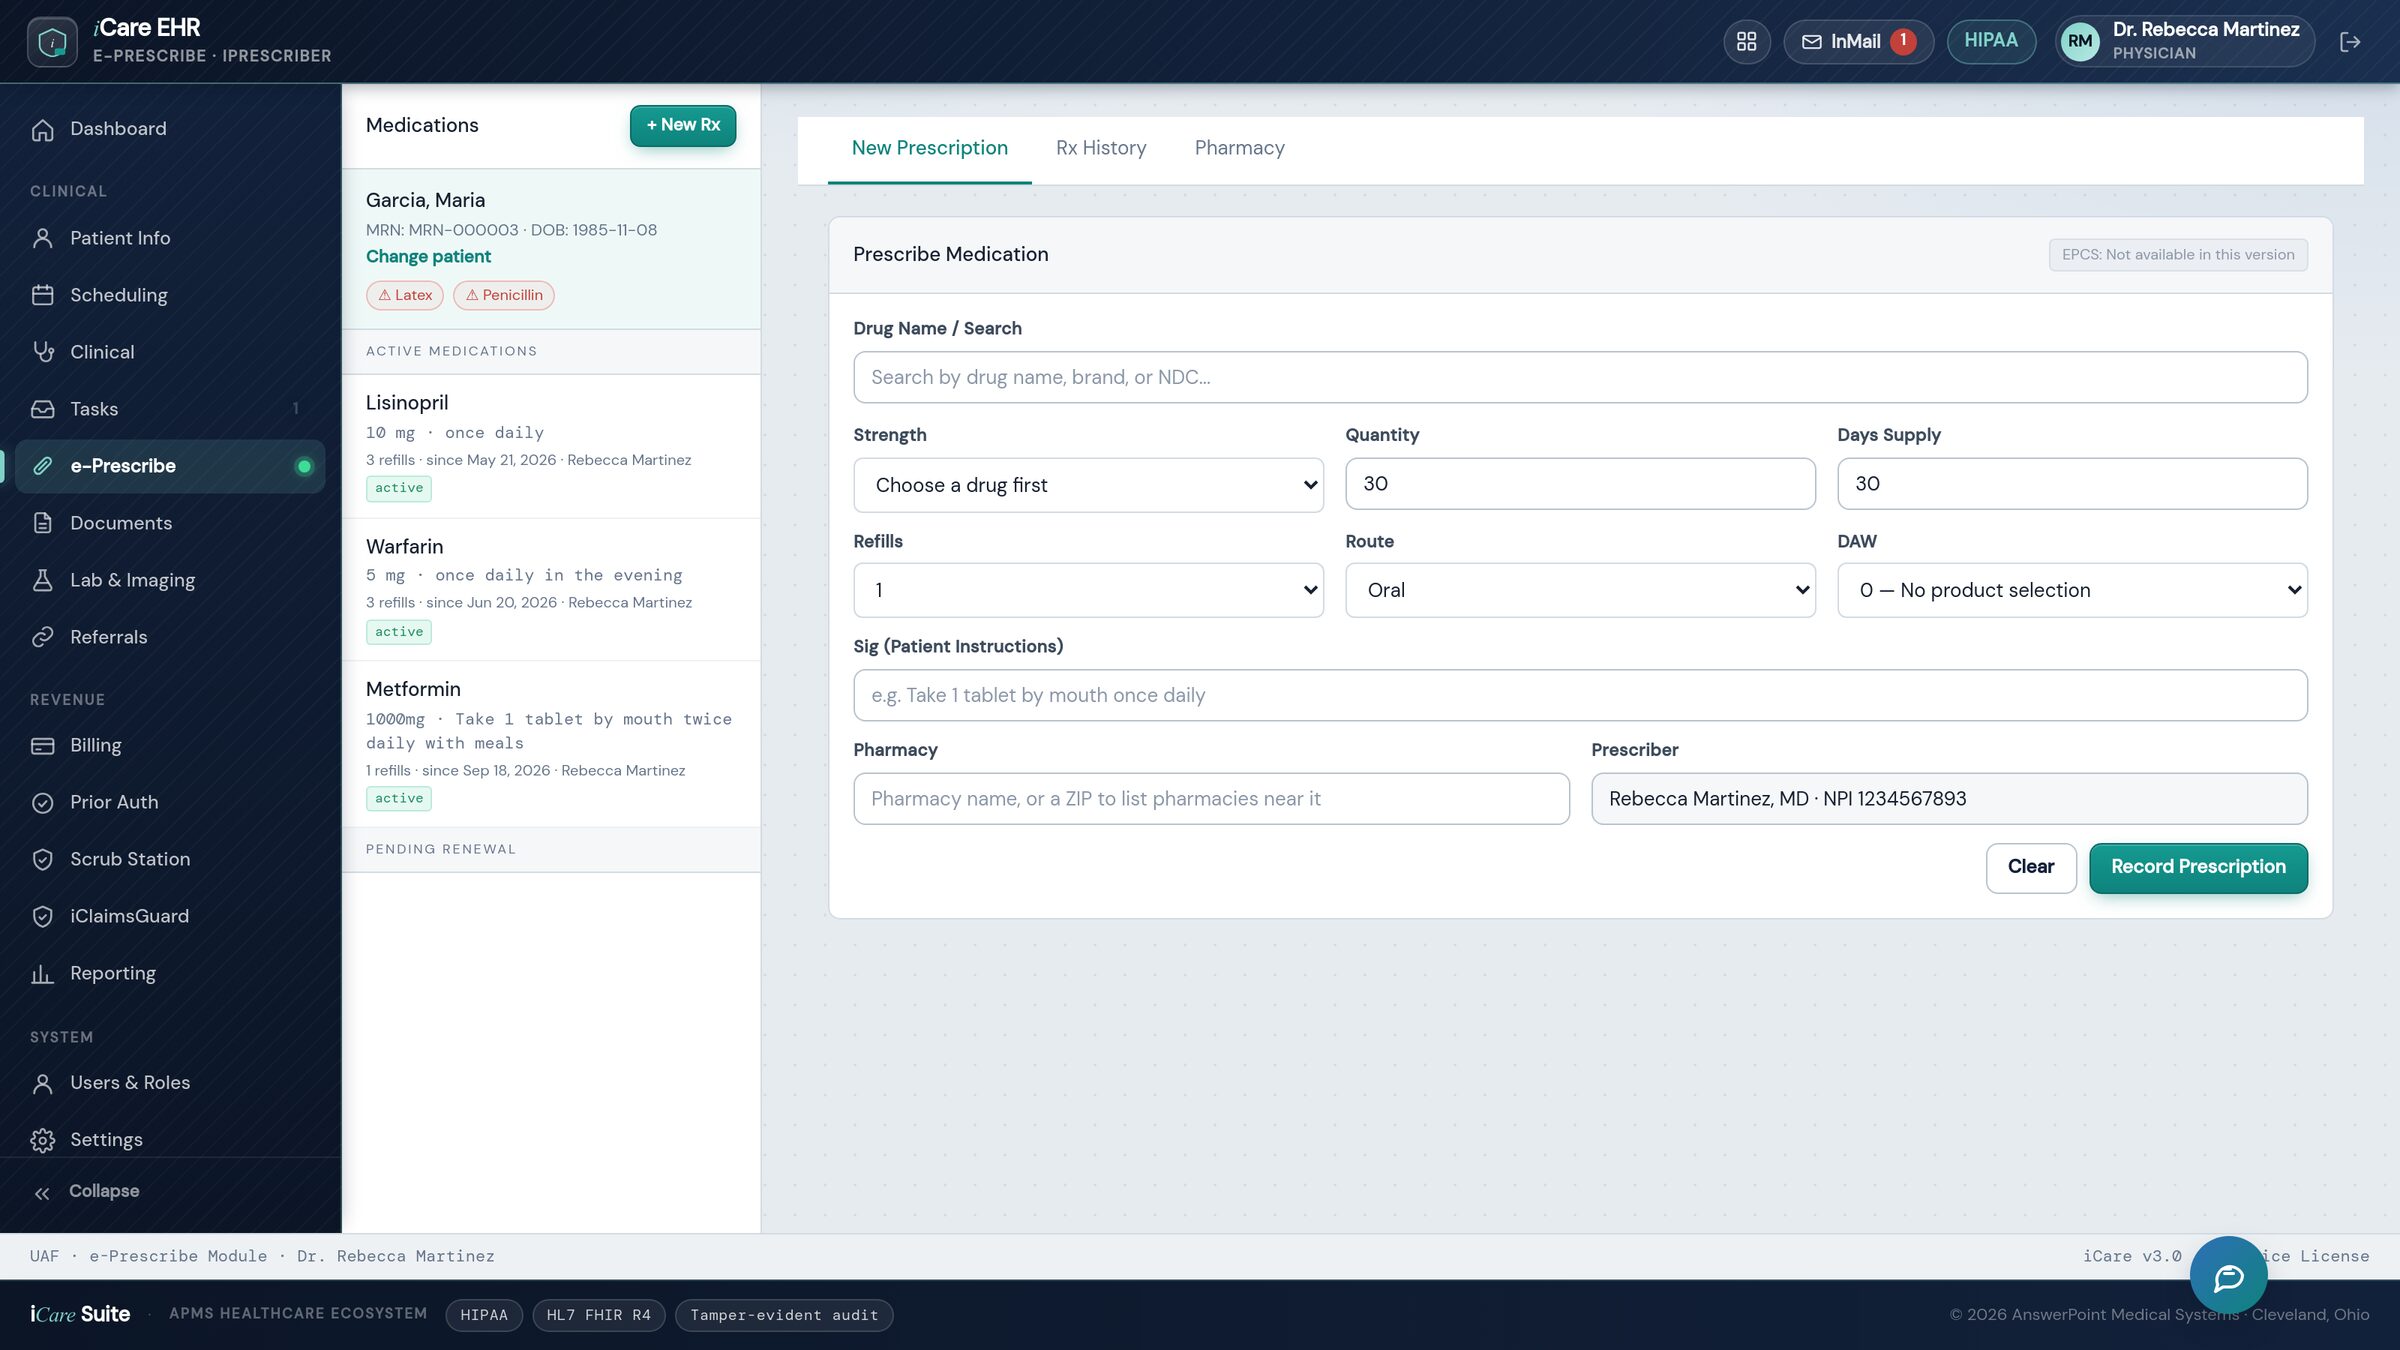Open Users & Roles section
This screenshot has height=1350, width=2400.
tap(170, 1083)
